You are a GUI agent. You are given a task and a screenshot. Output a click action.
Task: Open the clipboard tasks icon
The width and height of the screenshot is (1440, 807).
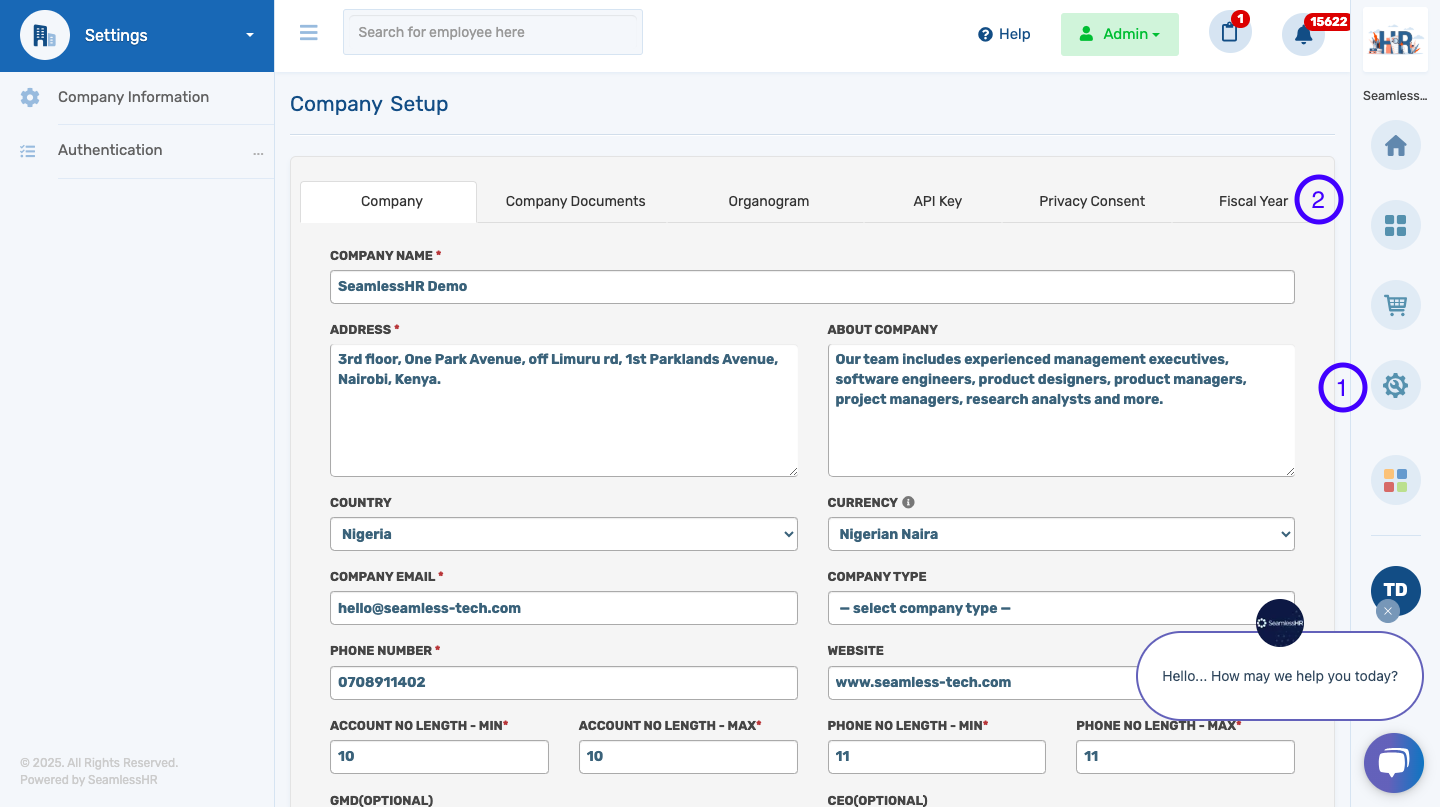pos(1230,33)
